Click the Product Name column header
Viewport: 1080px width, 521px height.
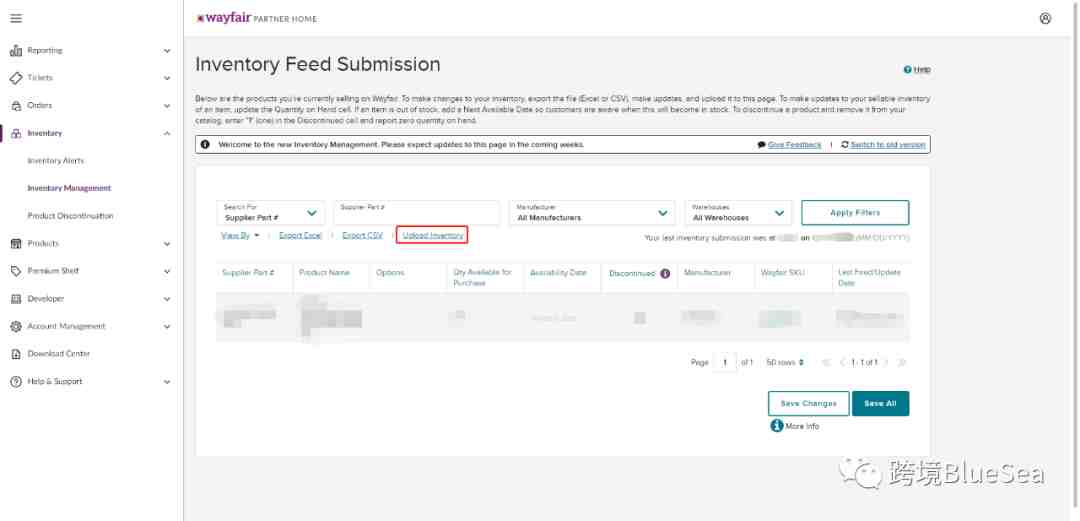(324, 273)
